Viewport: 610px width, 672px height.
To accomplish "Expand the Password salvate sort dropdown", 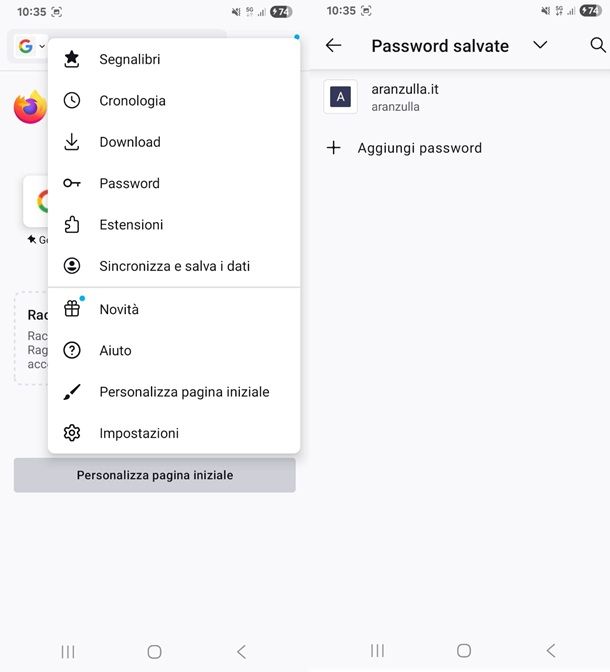I will point(540,46).
